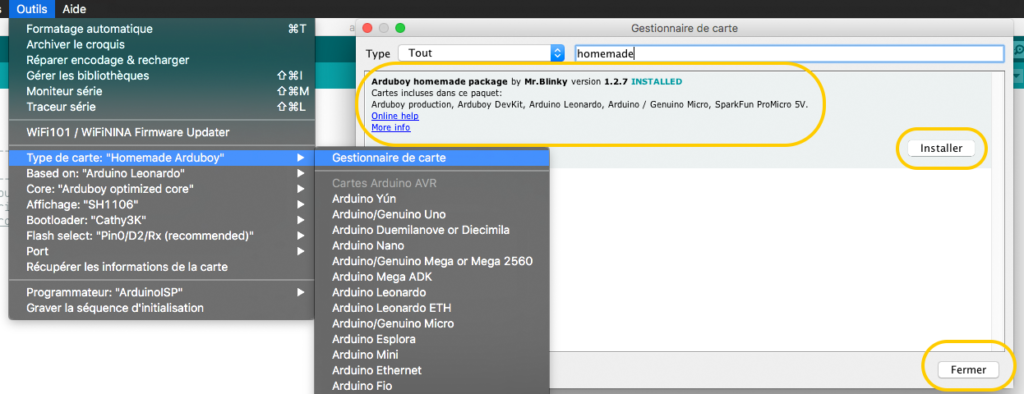The width and height of the screenshot is (1024, 394).
Task: Open the Aide menu
Action: 74,9
